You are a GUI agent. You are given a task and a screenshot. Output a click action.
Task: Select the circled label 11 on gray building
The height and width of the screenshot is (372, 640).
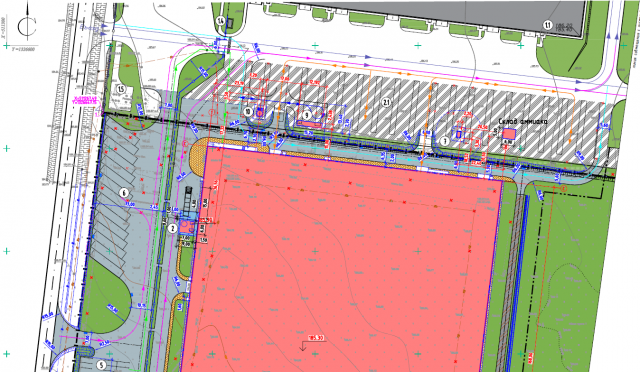548,25
